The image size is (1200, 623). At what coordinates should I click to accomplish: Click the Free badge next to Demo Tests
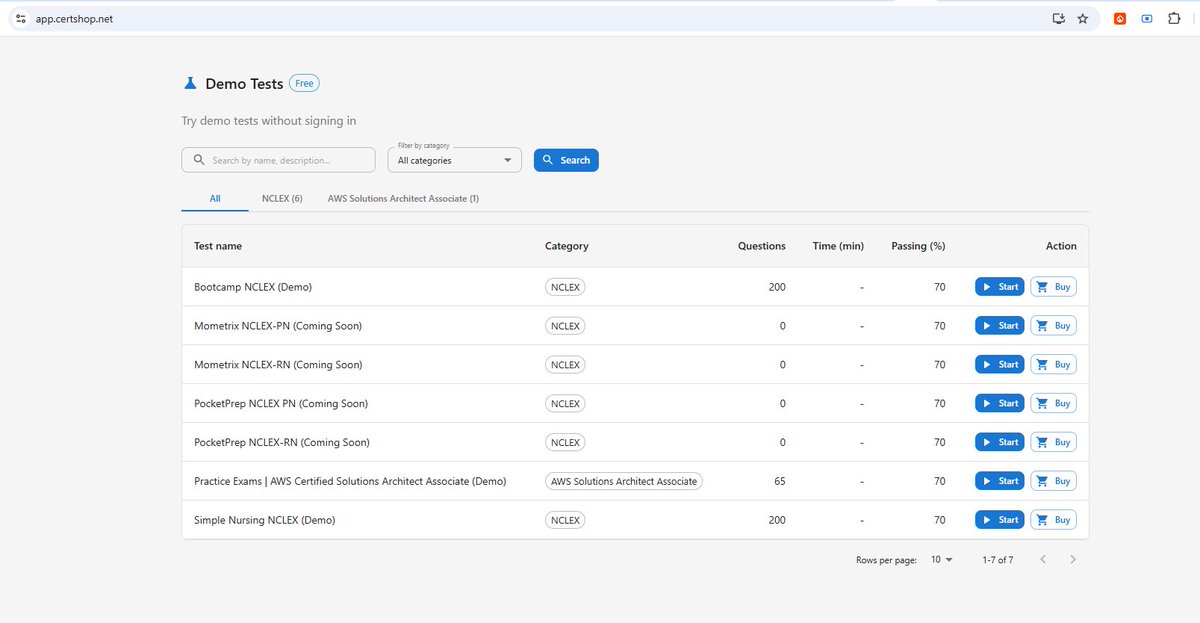(304, 84)
